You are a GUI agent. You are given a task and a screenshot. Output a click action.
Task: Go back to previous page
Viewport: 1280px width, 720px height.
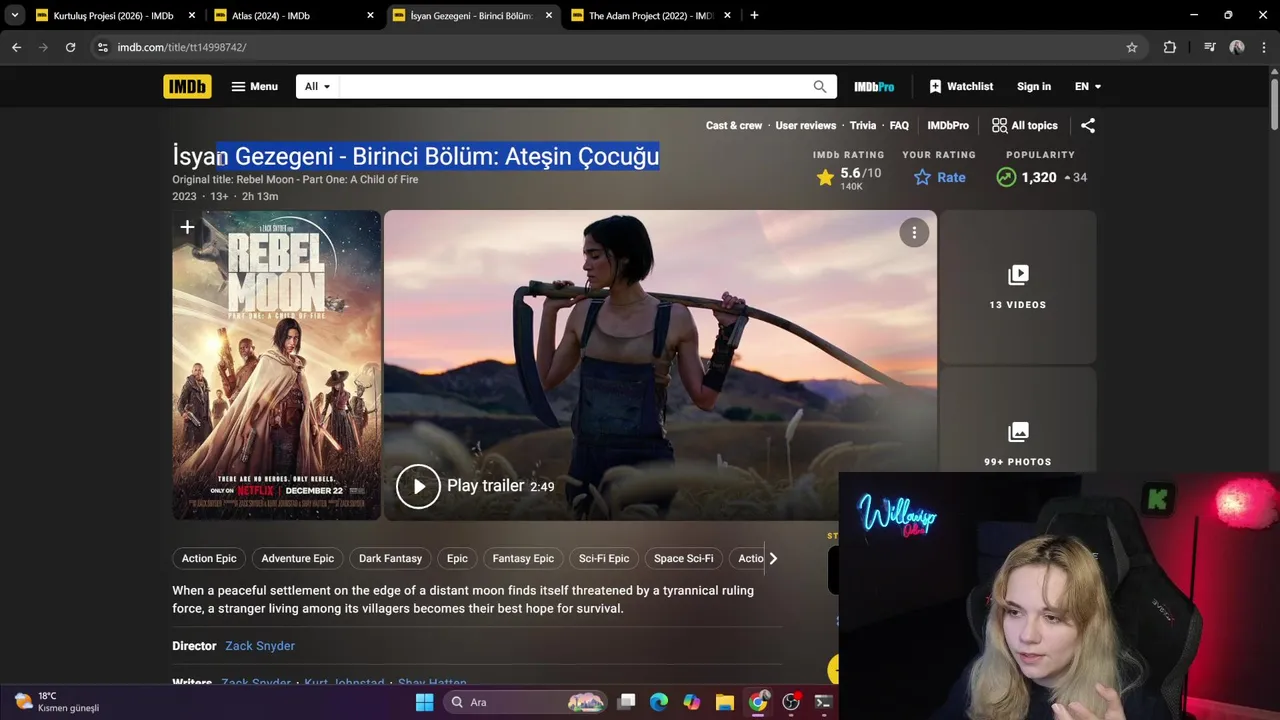point(16,47)
